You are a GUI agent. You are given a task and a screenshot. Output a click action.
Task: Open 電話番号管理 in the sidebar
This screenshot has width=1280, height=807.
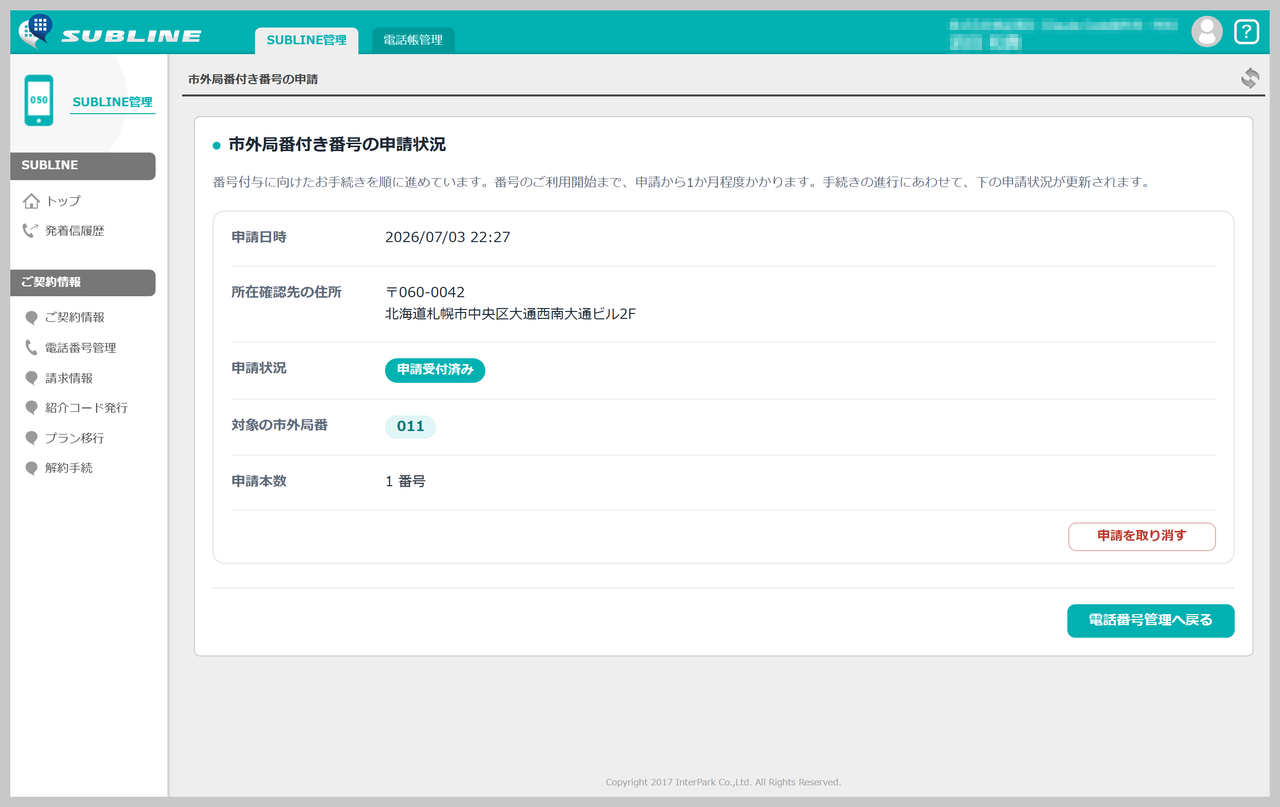coord(81,348)
